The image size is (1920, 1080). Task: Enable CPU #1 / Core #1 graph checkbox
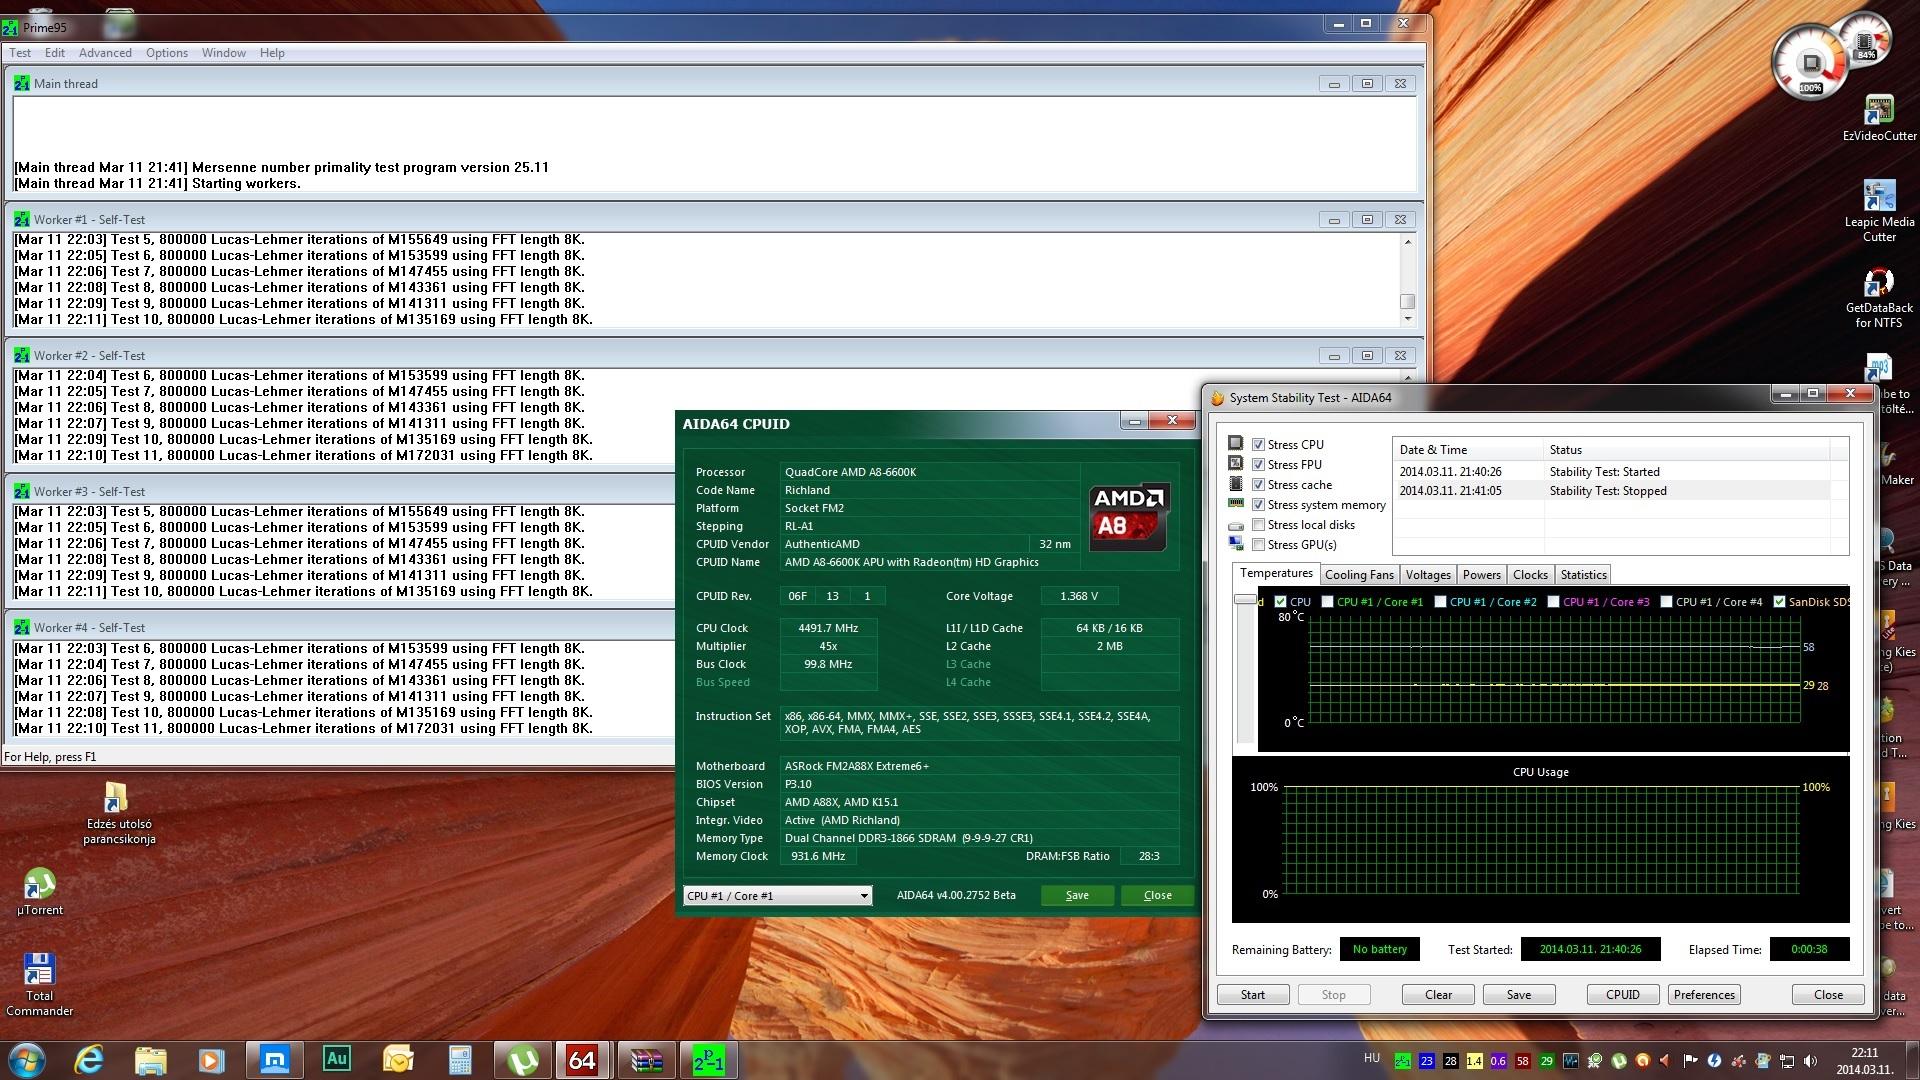click(x=1328, y=602)
